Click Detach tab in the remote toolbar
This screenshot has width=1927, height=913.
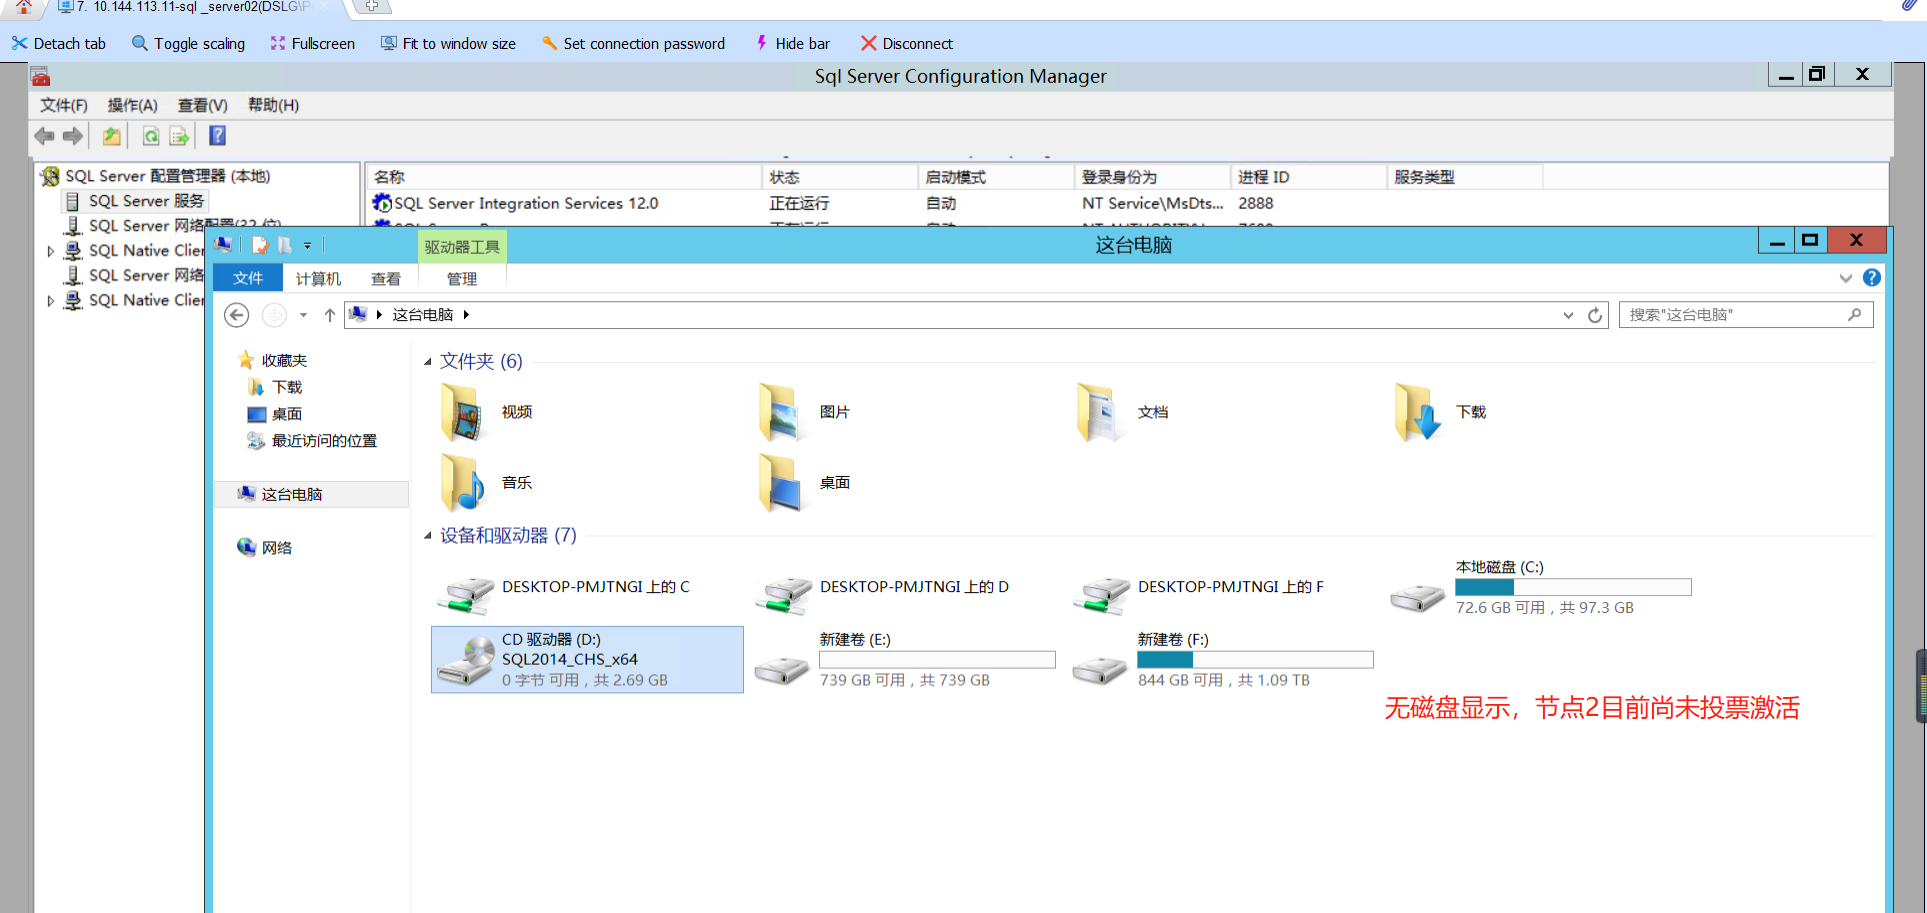(59, 43)
